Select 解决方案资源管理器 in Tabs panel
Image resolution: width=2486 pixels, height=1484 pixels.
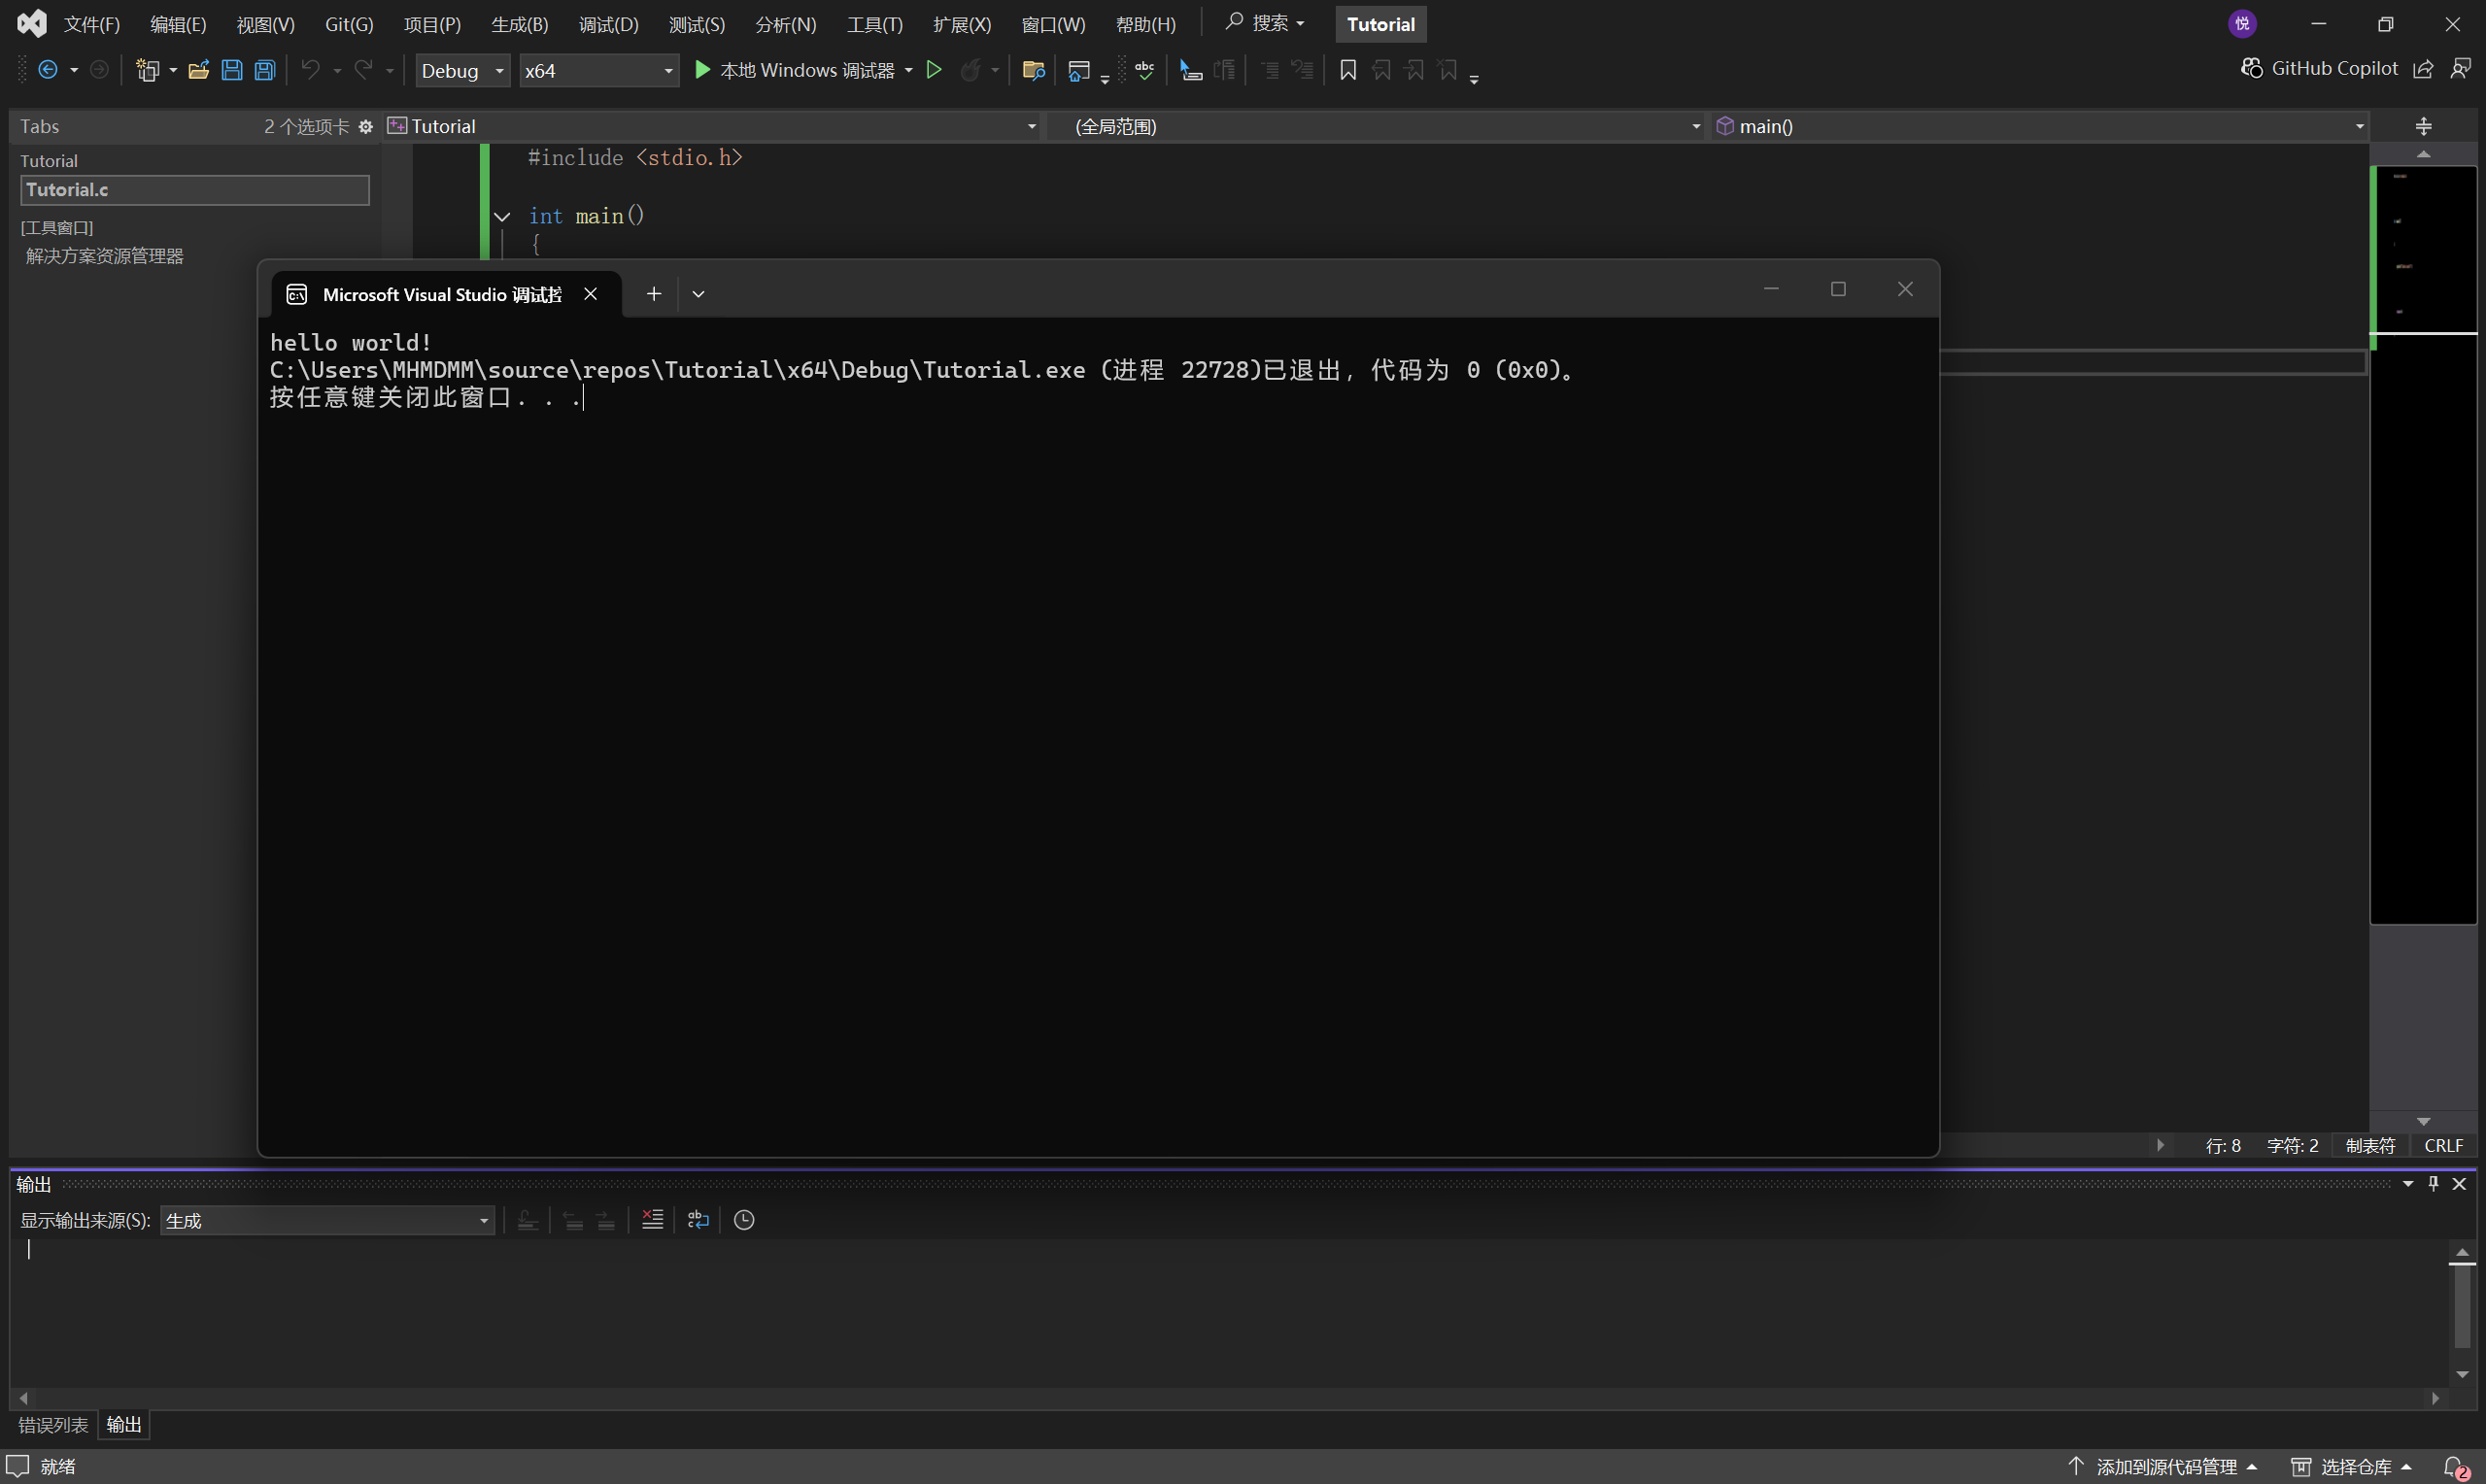pos(104,256)
